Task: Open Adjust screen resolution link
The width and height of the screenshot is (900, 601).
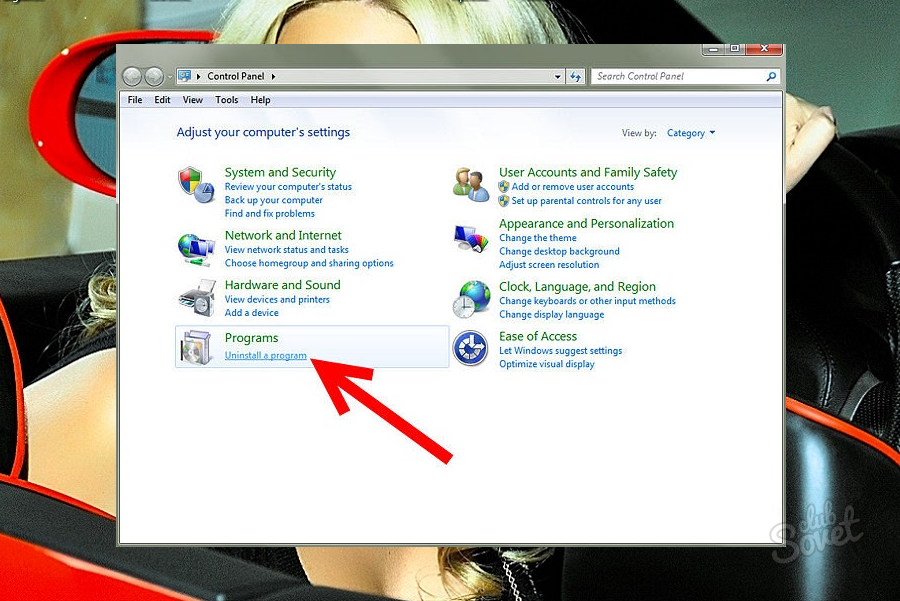Action: tap(549, 265)
